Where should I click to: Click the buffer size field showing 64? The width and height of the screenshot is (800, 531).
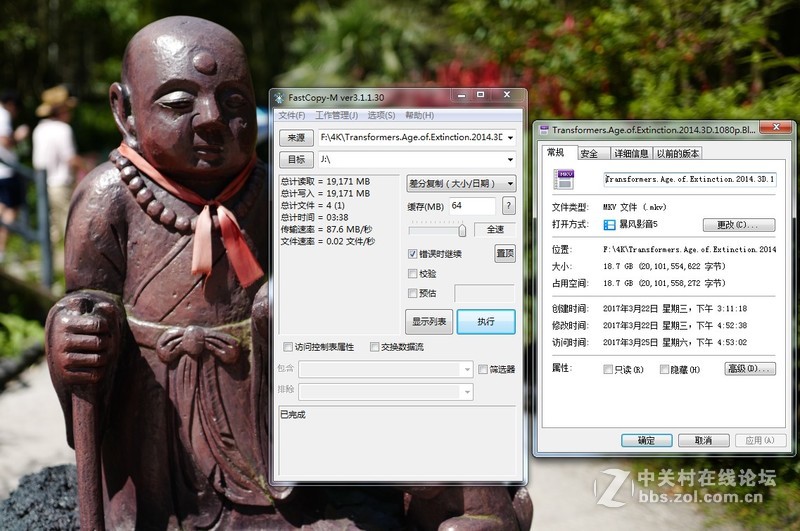click(x=472, y=206)
